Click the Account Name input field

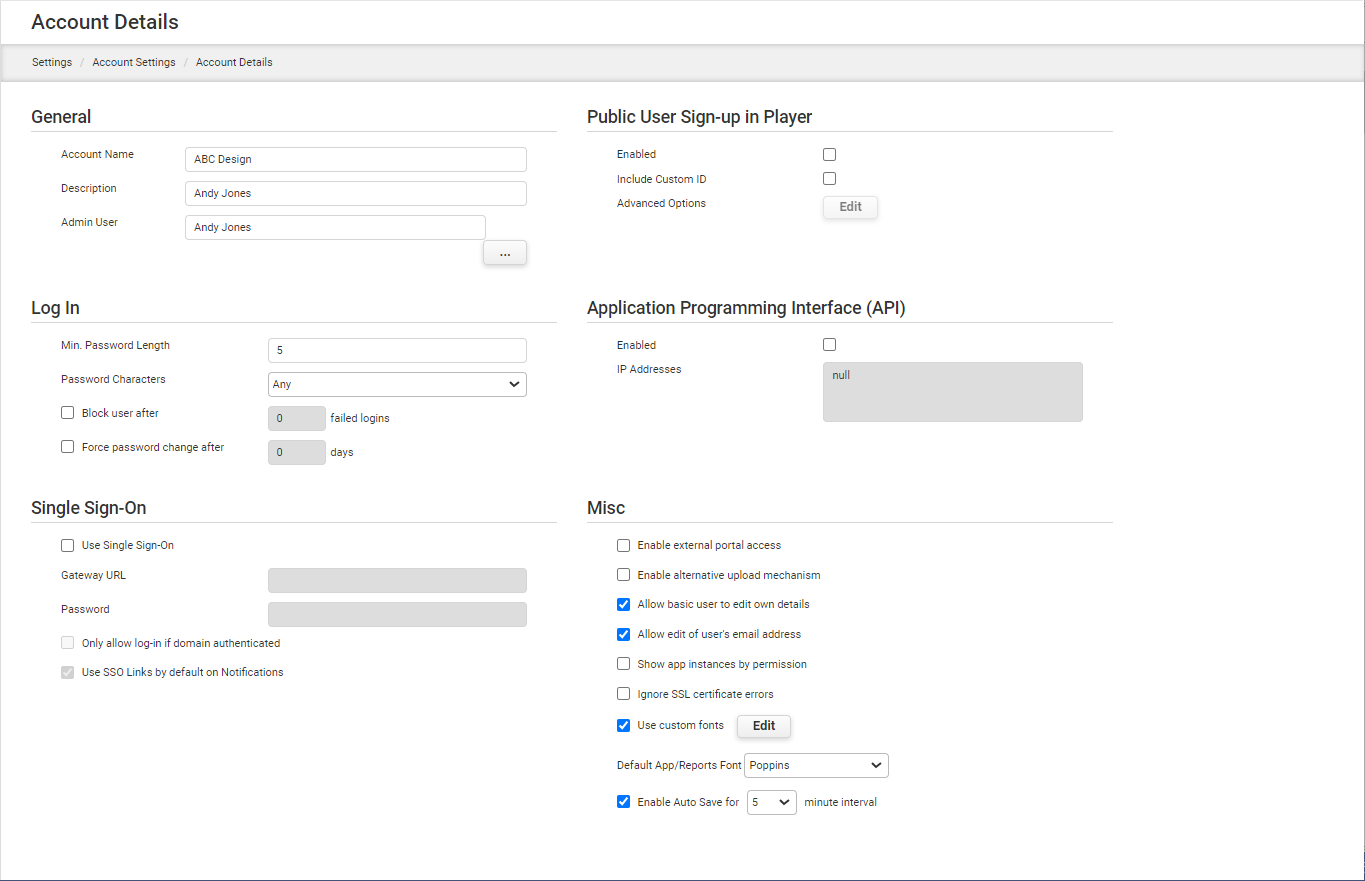(355, 160)
